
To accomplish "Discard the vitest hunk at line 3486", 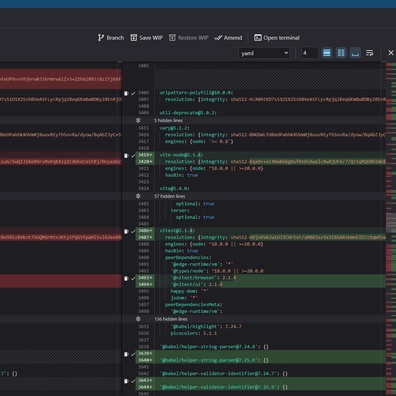I will tap(126, 231).
